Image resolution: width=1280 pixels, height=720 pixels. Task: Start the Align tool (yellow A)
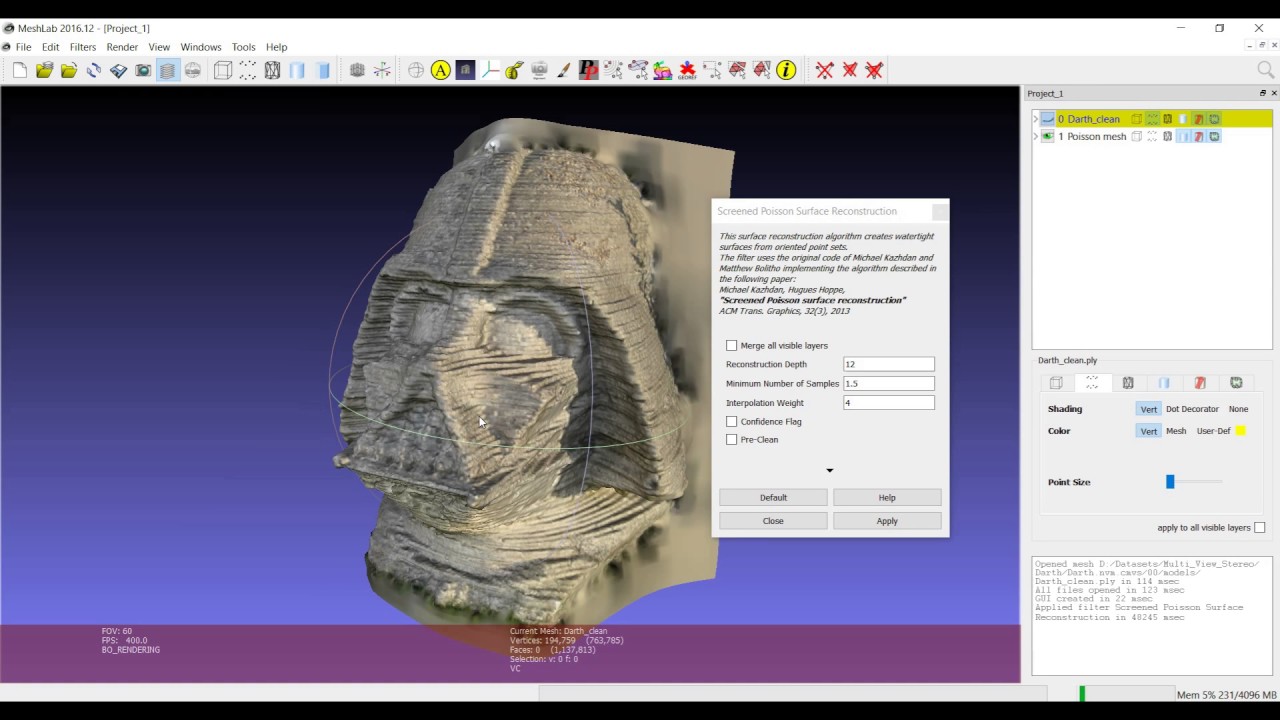pyautogui.click(x=440, y=70)
